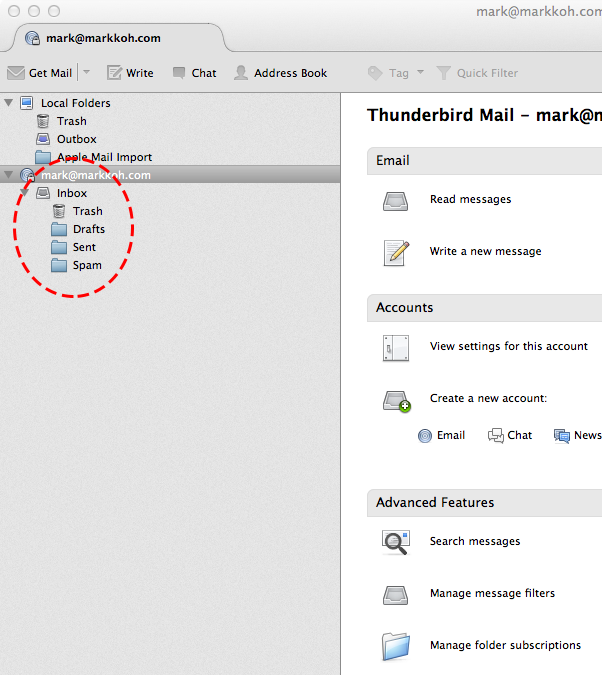Viewport: 602px width, 675px height.
Task: Click the Write toolbar button
Action: pos(130,73)
